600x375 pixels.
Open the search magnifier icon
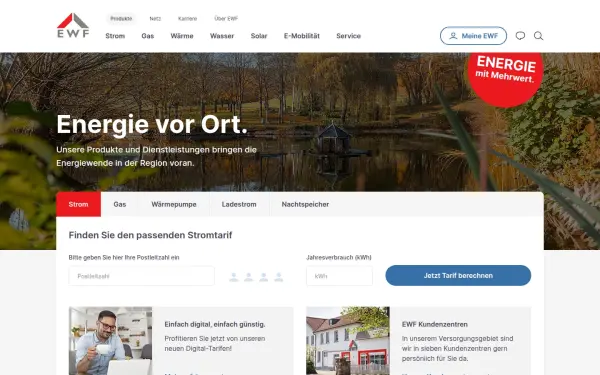538,36
